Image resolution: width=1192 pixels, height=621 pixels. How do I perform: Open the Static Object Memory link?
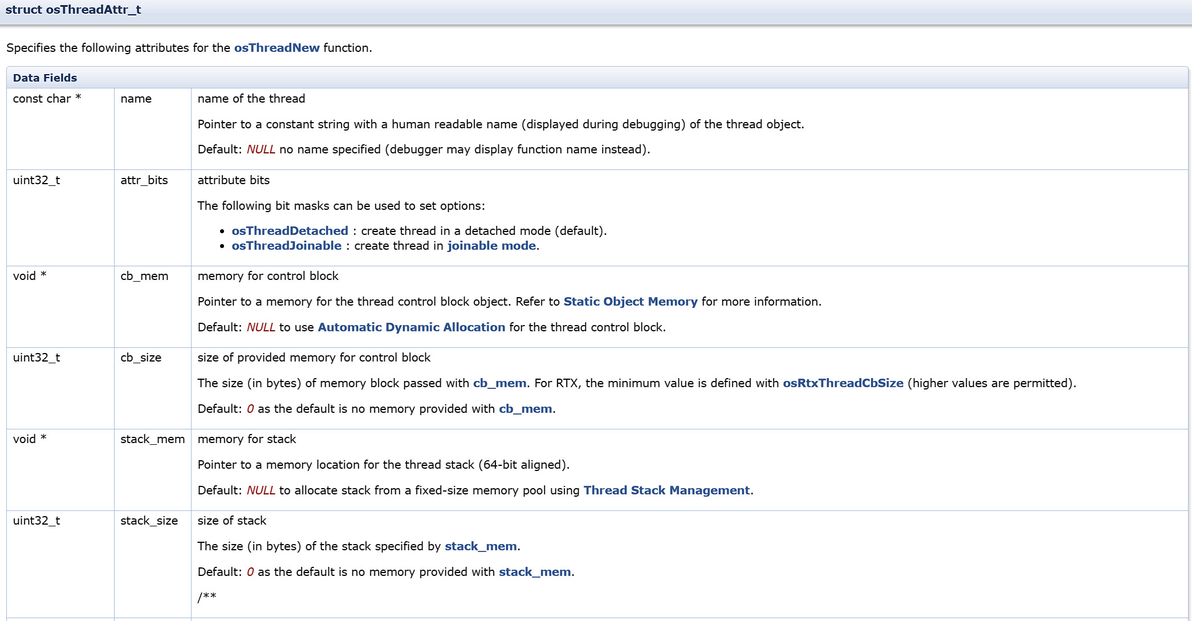[x=630, y=302]
